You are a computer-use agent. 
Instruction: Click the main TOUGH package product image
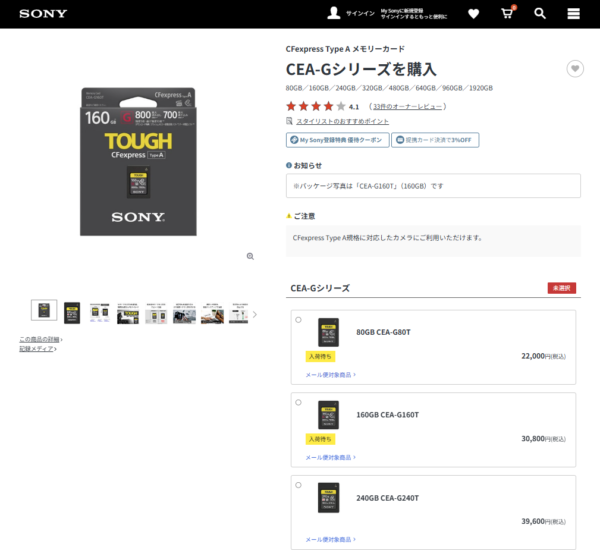138,162
